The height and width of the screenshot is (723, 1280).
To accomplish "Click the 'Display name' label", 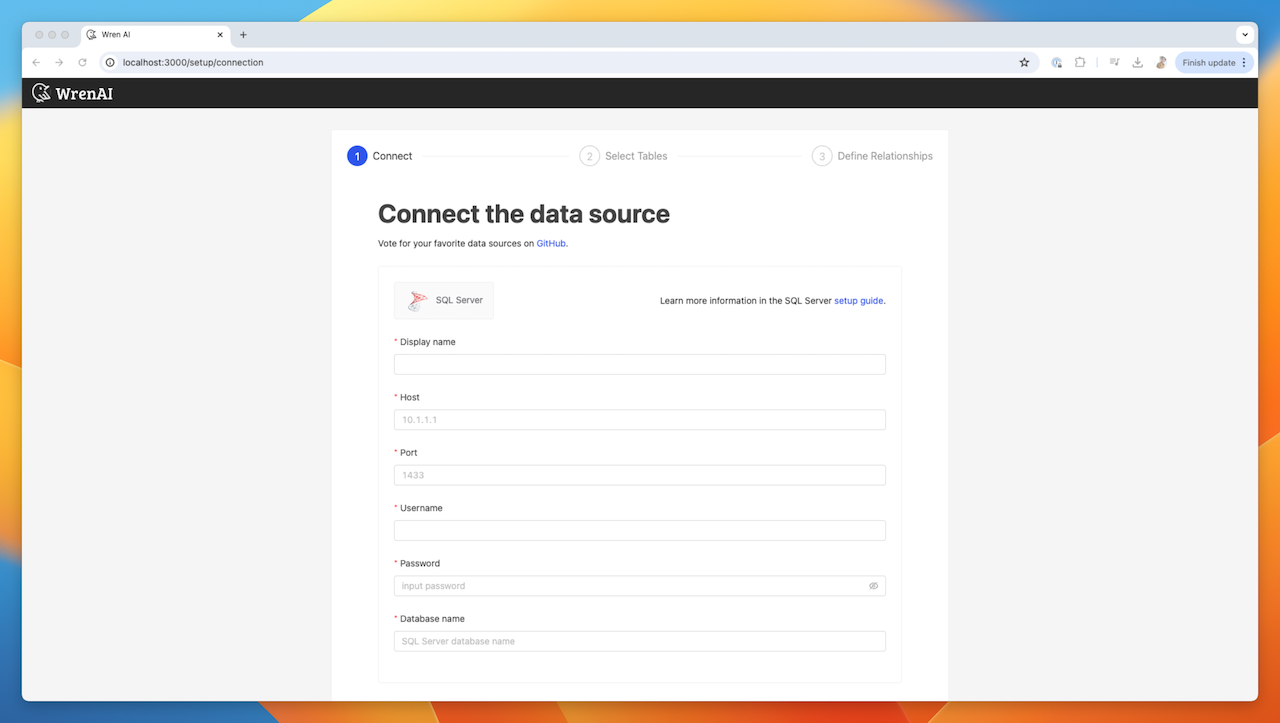I will pyautogui.click(x=428, y=342).
